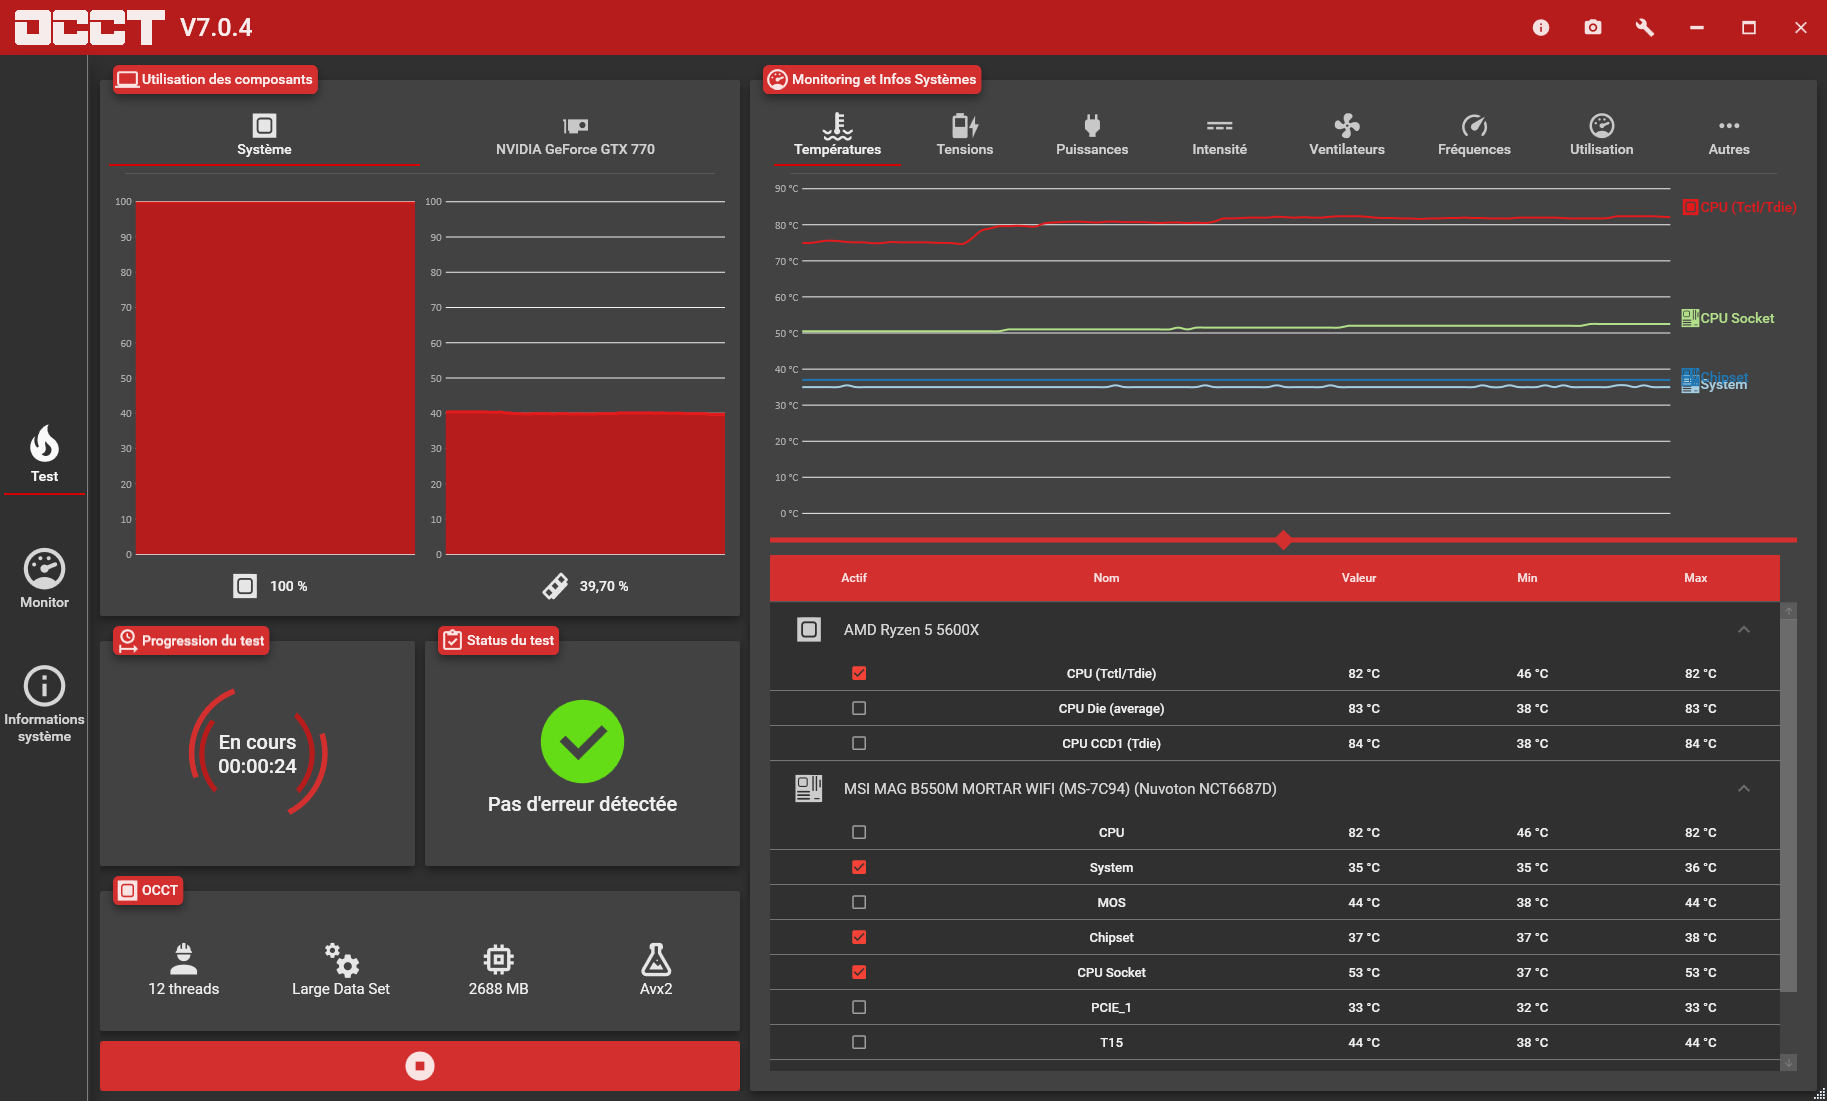The image size is (1827, 1101).
Task: Open the Autres tab
Action: (x=1729, y=135)
